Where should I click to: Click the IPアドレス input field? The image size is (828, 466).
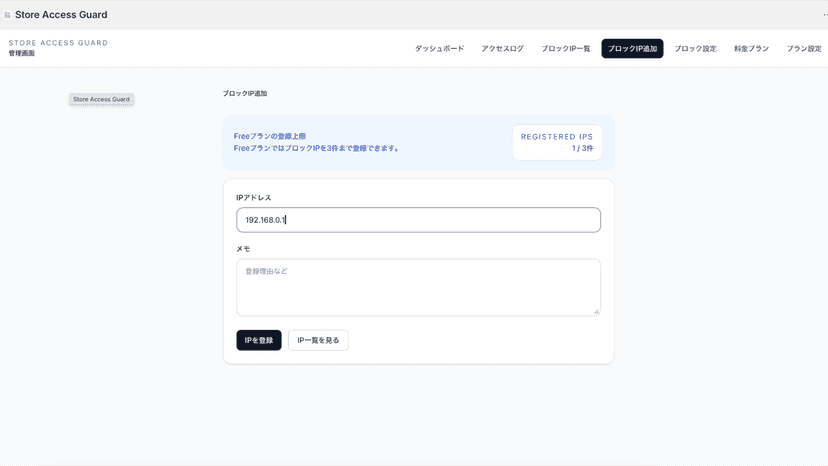pos(418,220)
